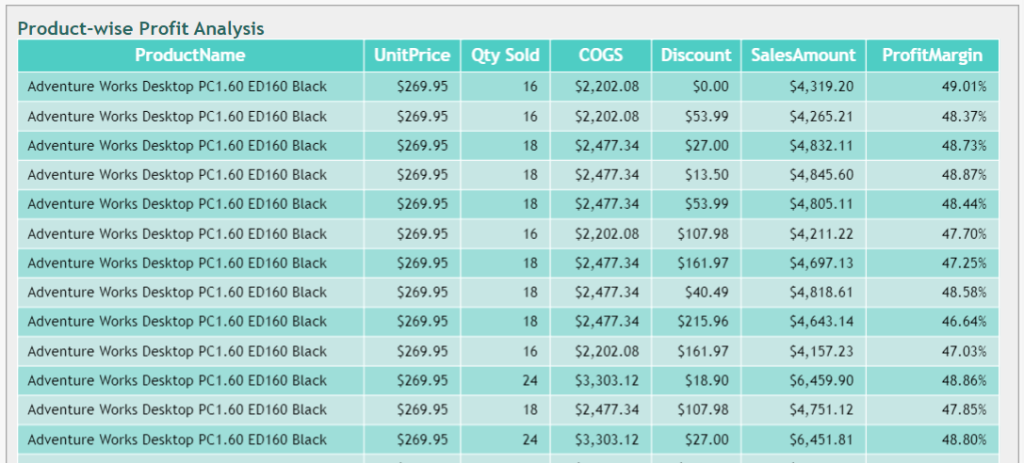Select the Discount column header
Viewport: 1024px width, 463px height.
[696, 56]
